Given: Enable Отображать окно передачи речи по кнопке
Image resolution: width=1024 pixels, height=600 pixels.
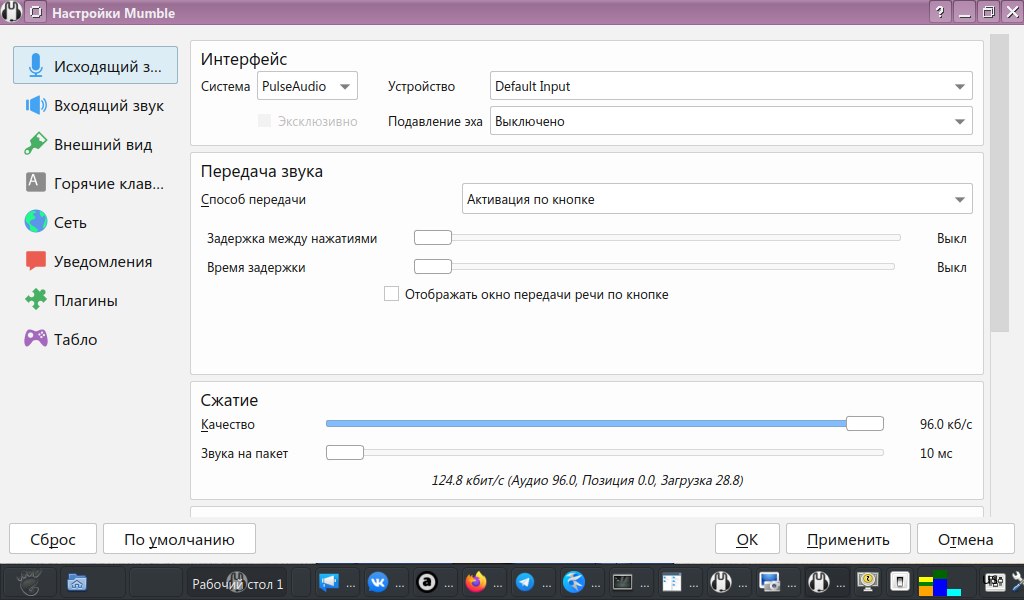Looking at the screenshot, I should point(391,294).
